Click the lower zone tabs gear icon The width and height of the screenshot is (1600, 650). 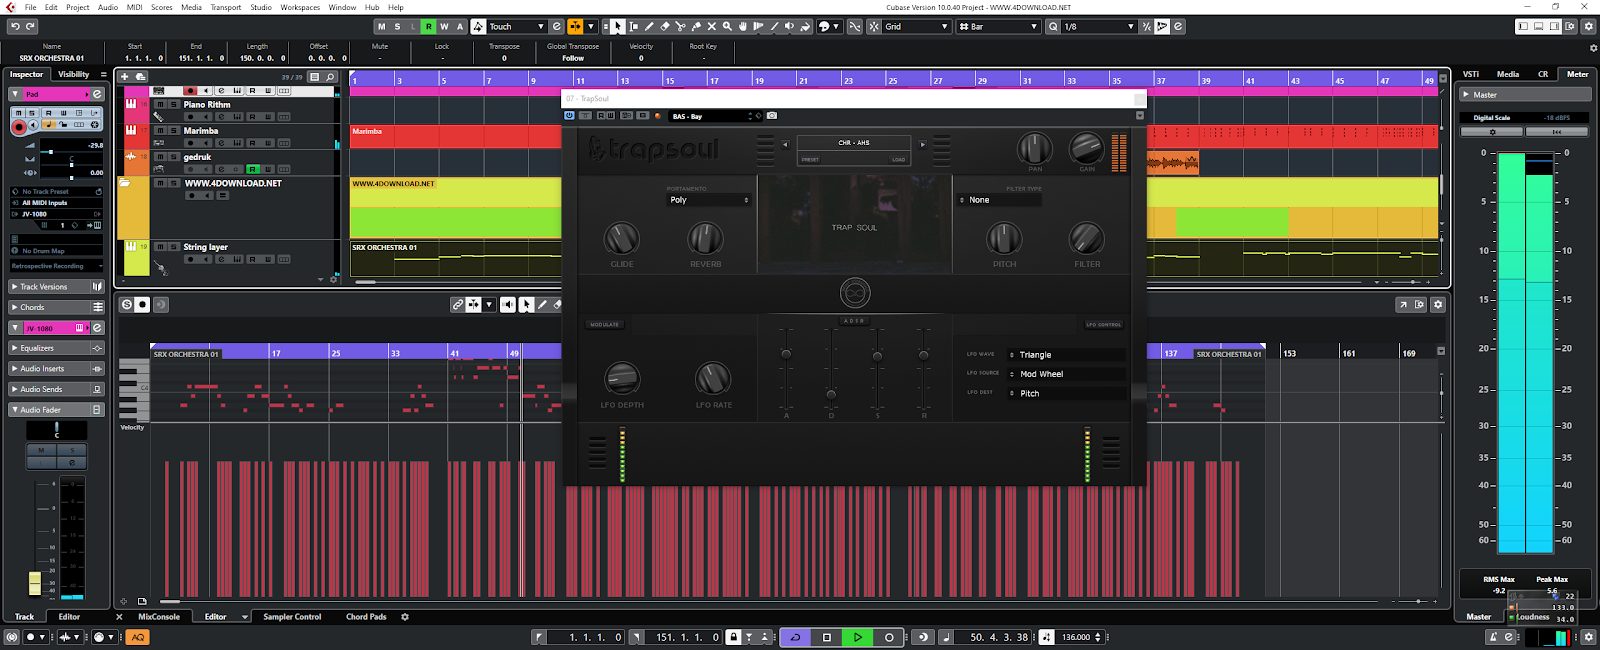(405, 617)
